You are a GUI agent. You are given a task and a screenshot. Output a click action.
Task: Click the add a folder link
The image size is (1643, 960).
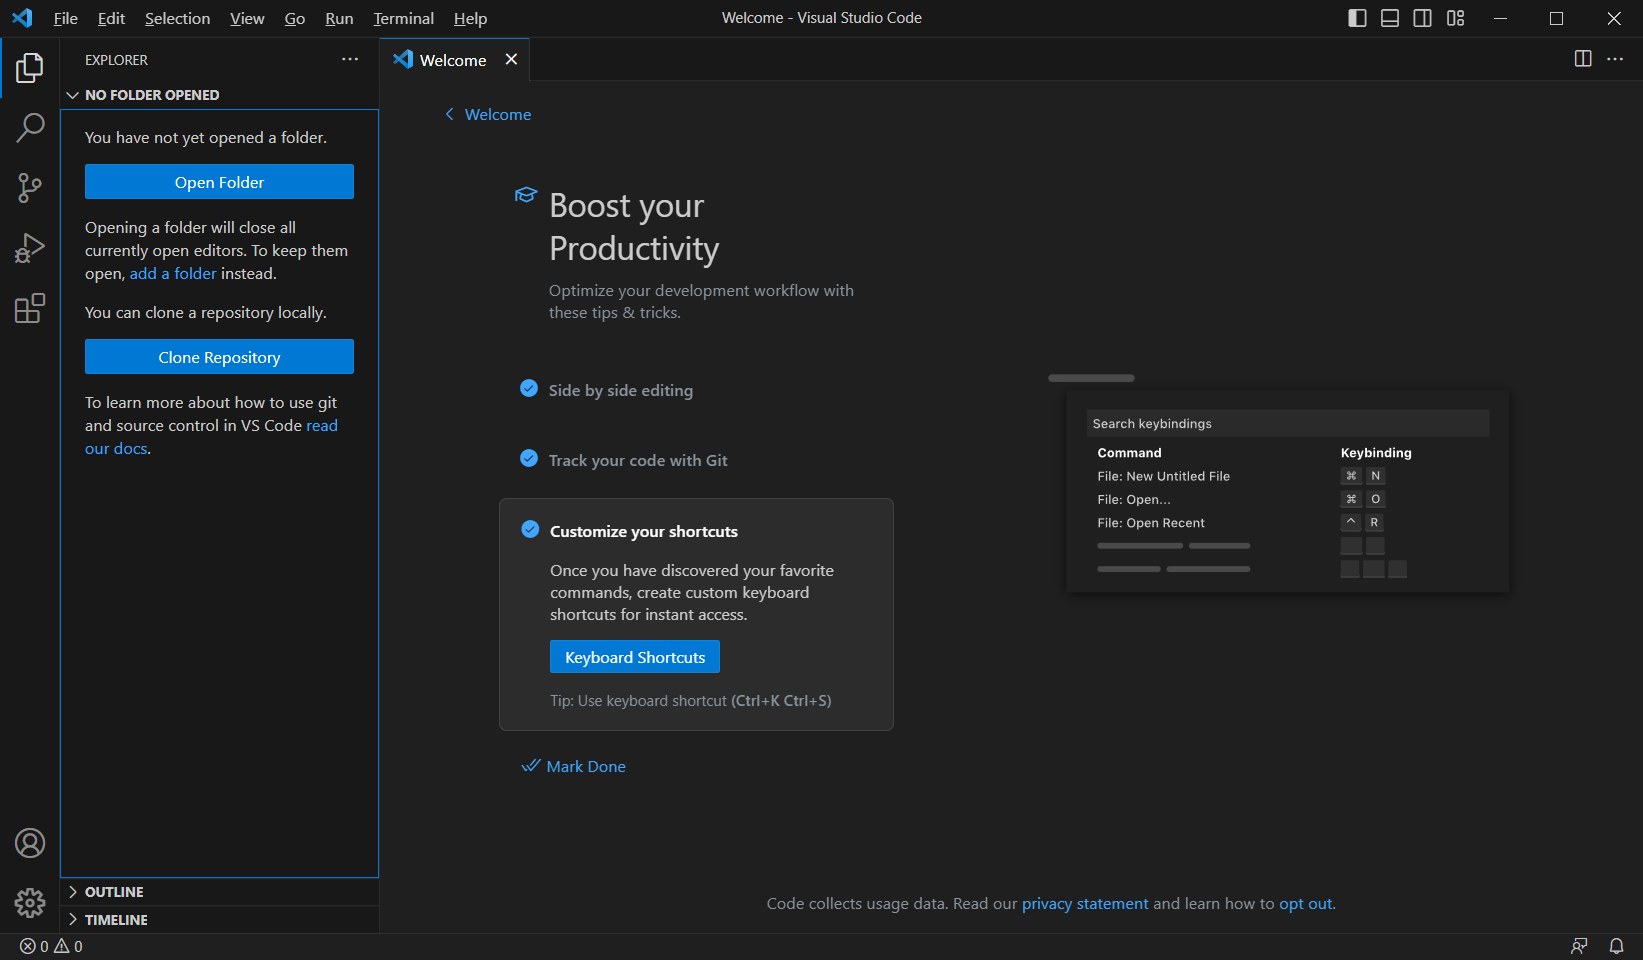173,273
